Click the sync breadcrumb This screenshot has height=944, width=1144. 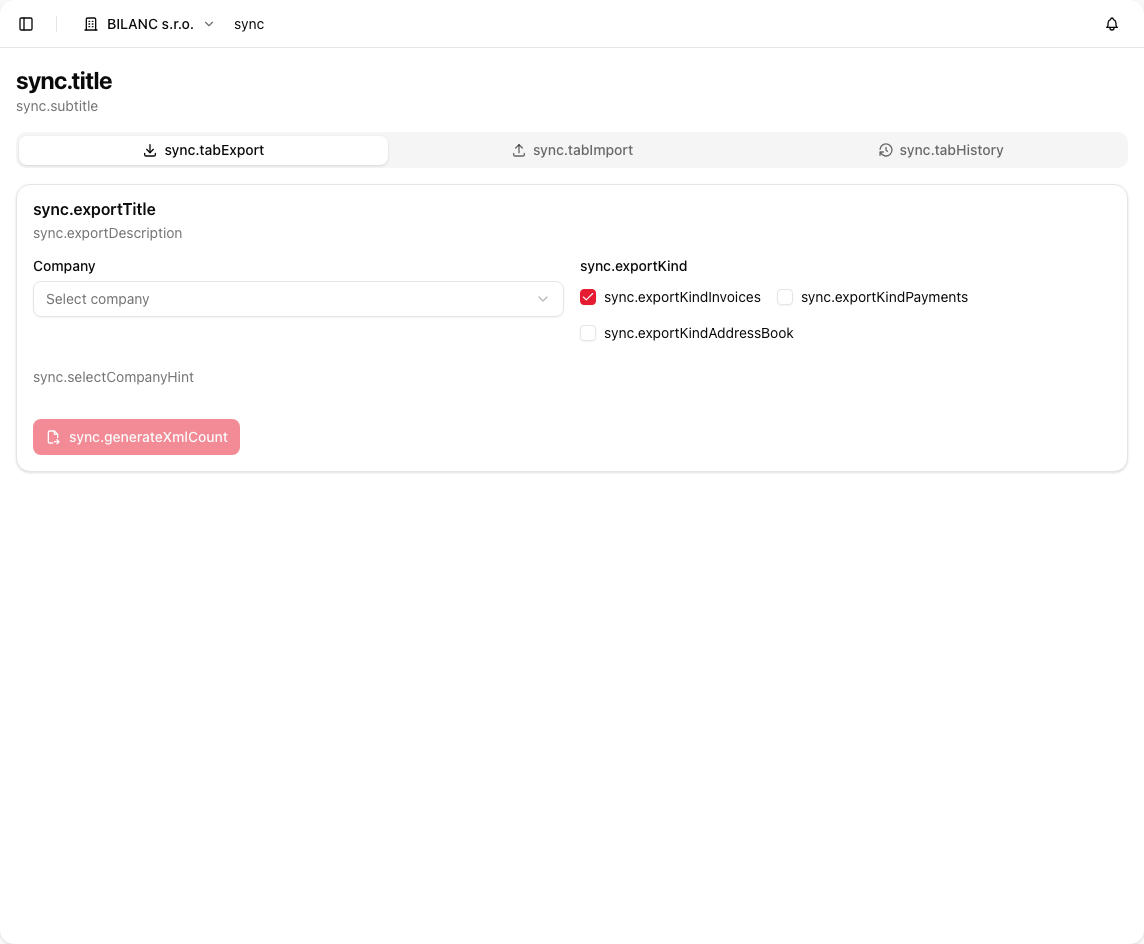(x=249, y=24)
